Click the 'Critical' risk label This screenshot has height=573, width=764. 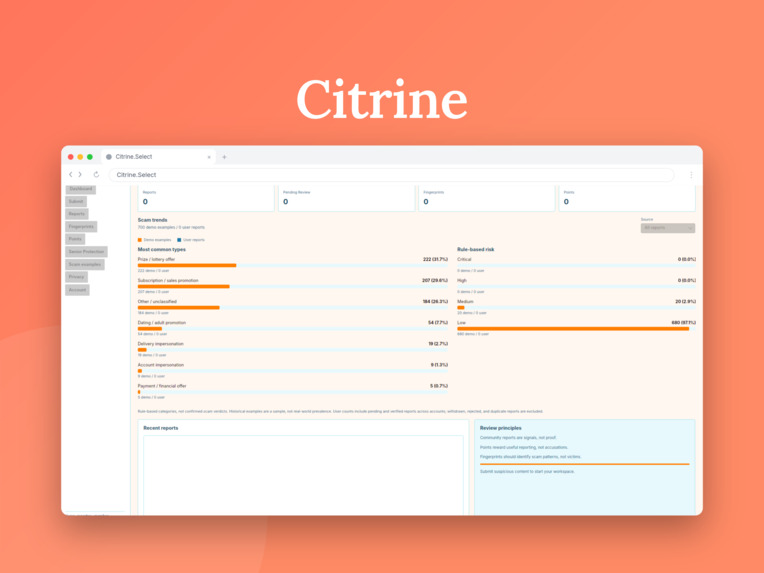pyautogui.click(x=464, y=259)
